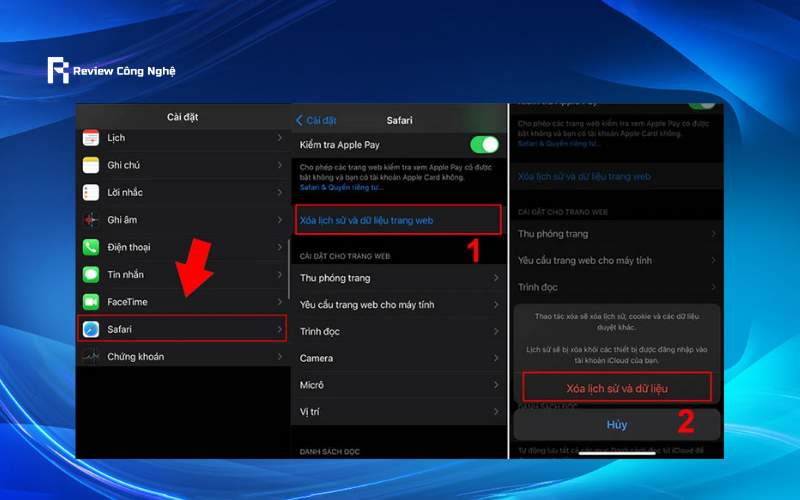Tap the Safari compass icon
Screen dimensions: 800x500
coord(91,329)
